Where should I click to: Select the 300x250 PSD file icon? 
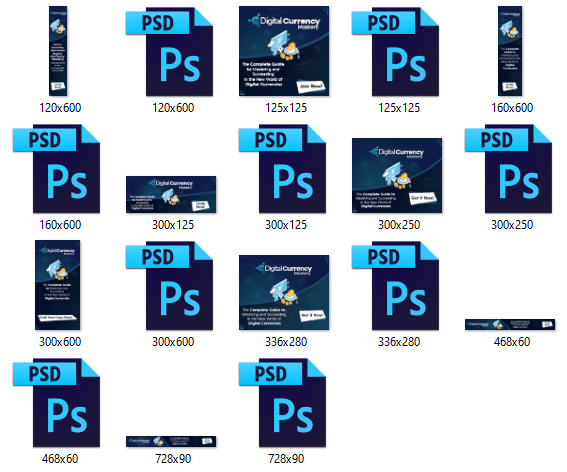tap(508, 169)
